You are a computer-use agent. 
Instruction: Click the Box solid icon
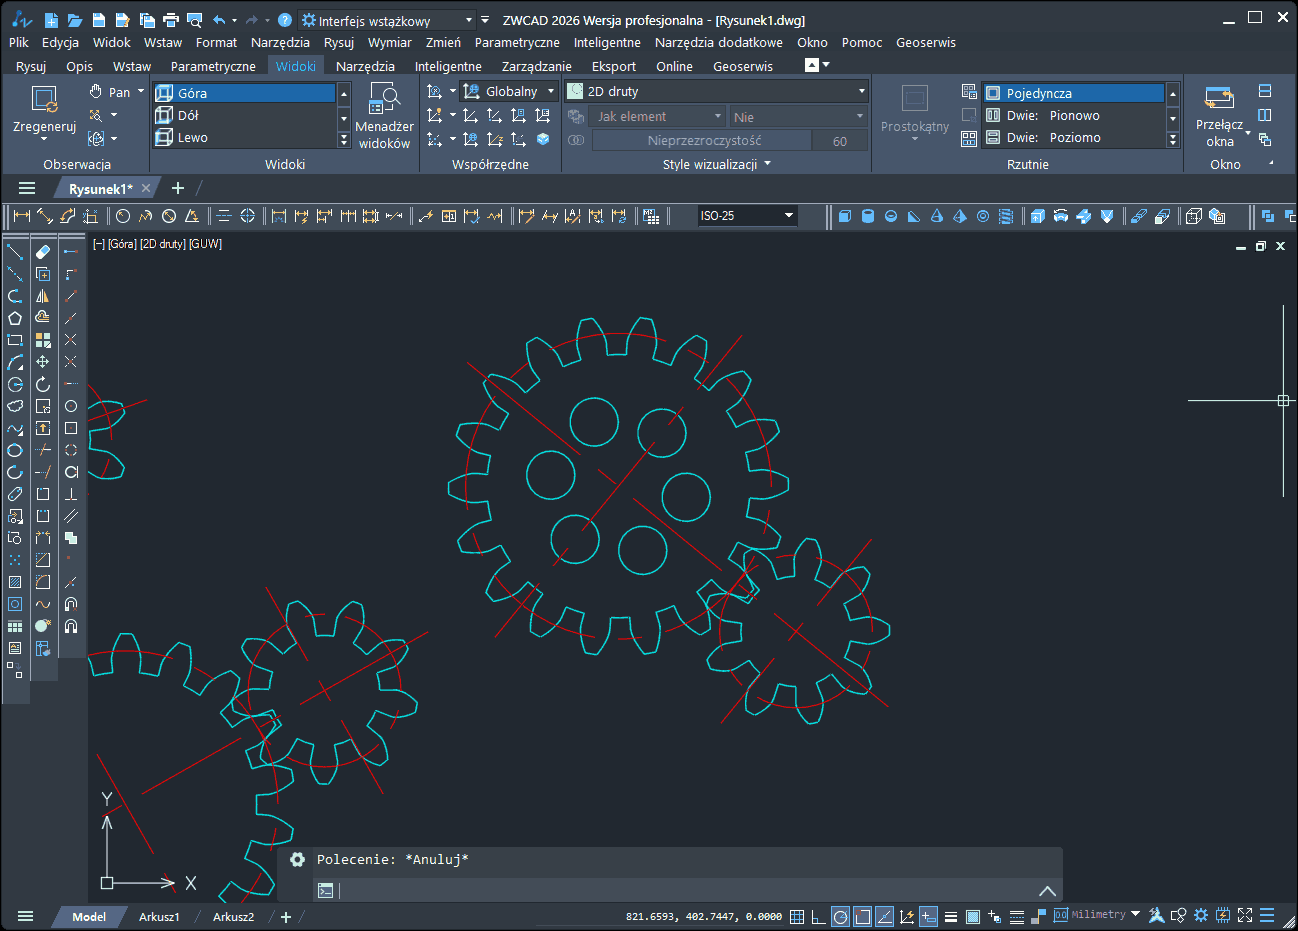pos(845,216)
